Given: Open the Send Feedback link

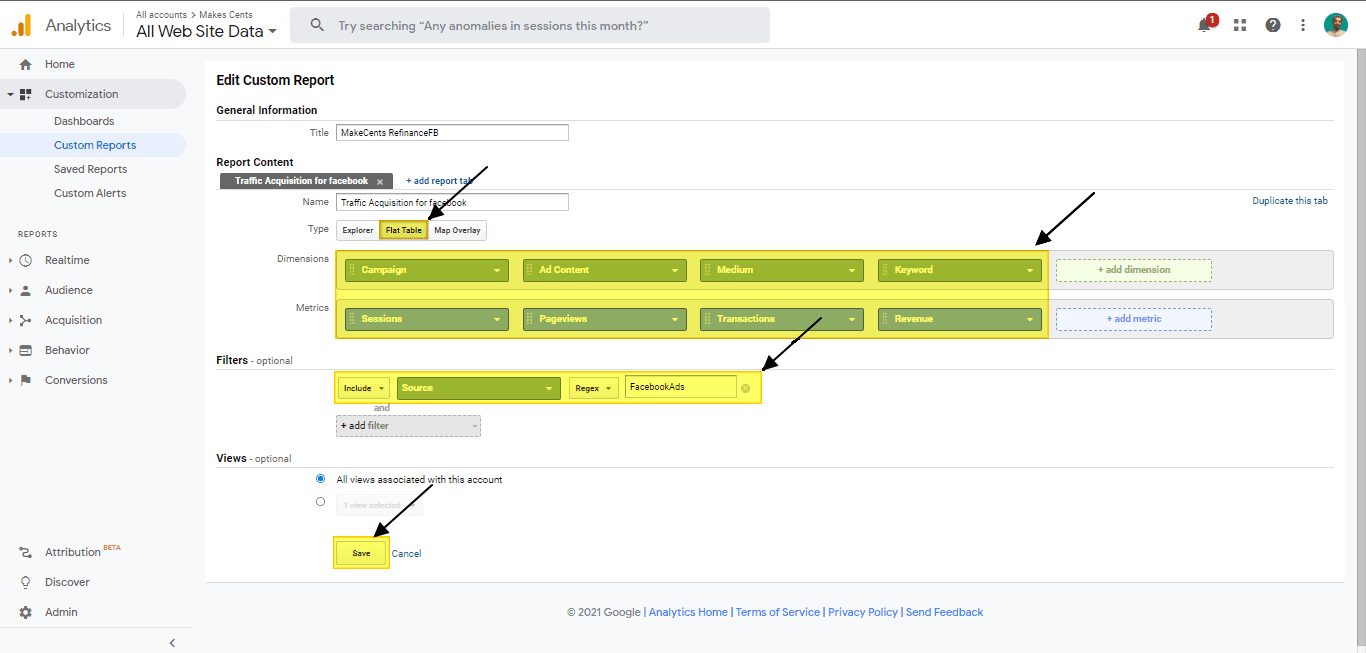Looking at the screenshot, I should tap(944, 612).
